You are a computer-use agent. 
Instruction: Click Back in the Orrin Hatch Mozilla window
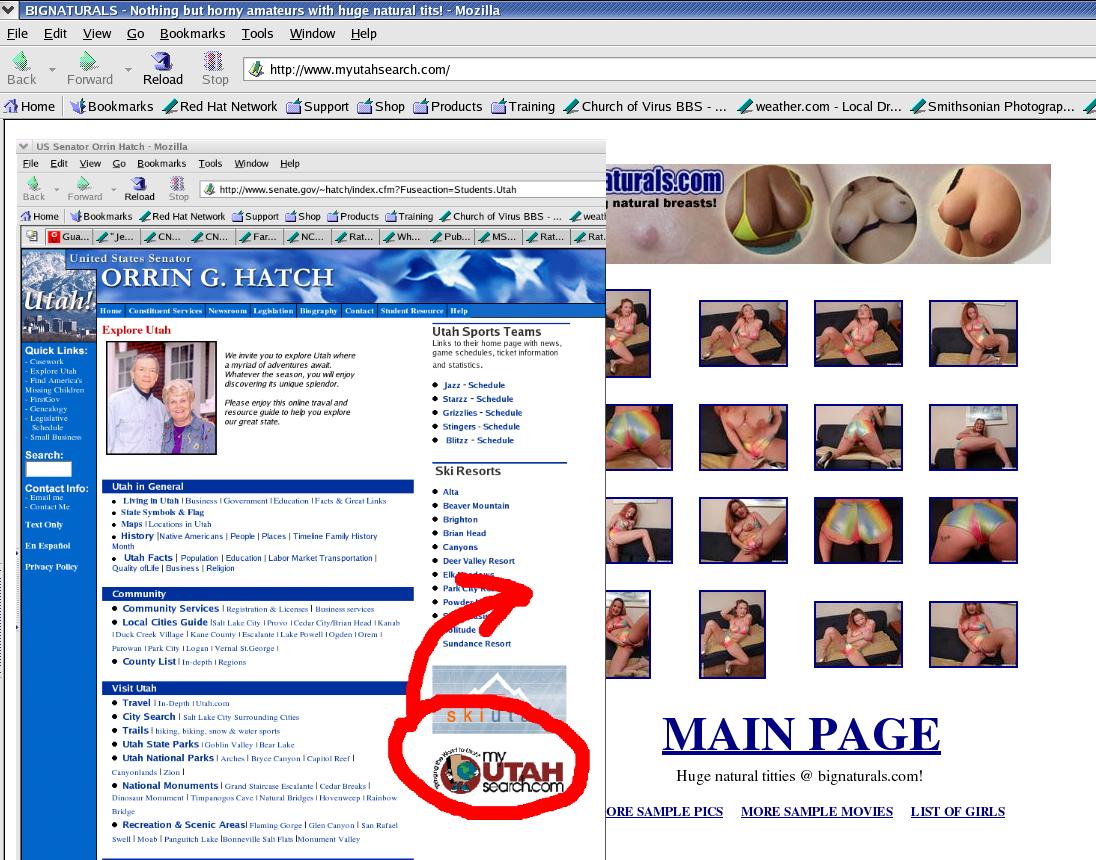[x=33, y=189]
